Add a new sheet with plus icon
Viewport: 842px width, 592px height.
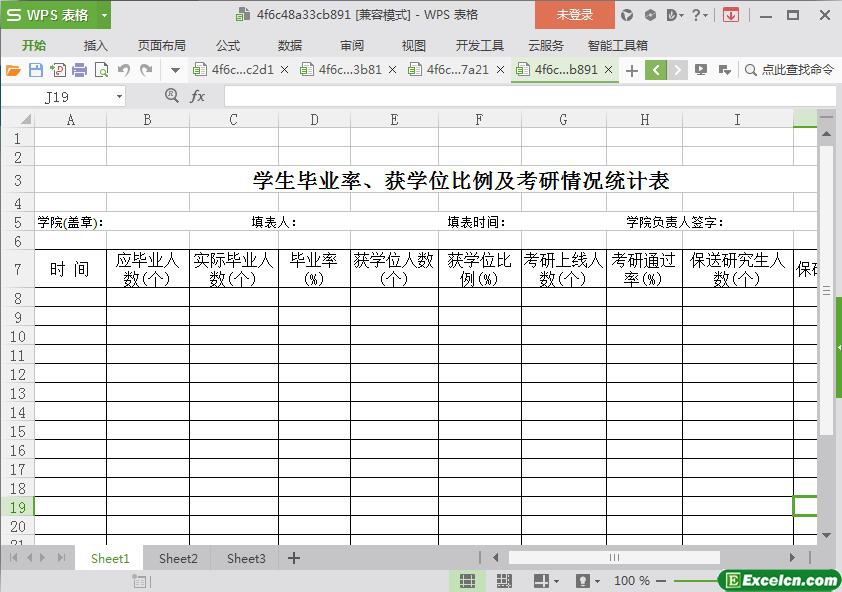294,558
